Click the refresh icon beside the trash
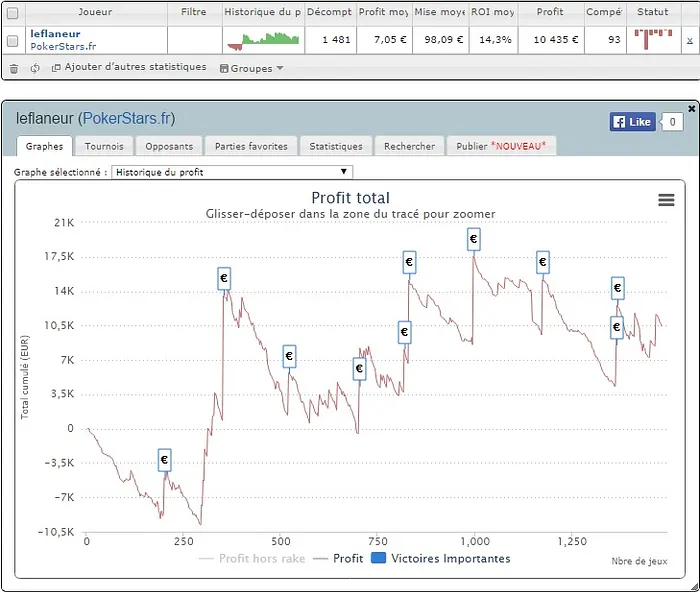This screenshot has width=700, height=592. pos(35,68)
